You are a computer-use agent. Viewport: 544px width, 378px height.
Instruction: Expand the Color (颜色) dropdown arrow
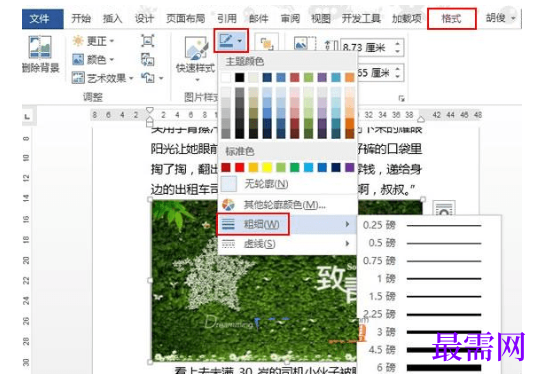pos(112,60)
